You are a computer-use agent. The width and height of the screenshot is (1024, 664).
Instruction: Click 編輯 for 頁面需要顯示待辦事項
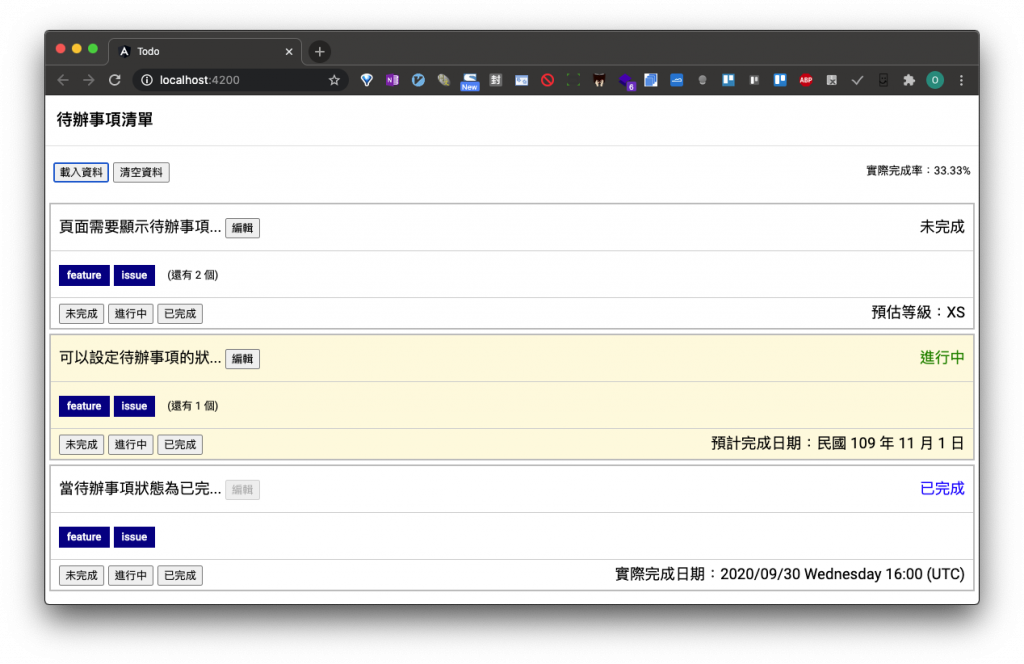point(242,228)
